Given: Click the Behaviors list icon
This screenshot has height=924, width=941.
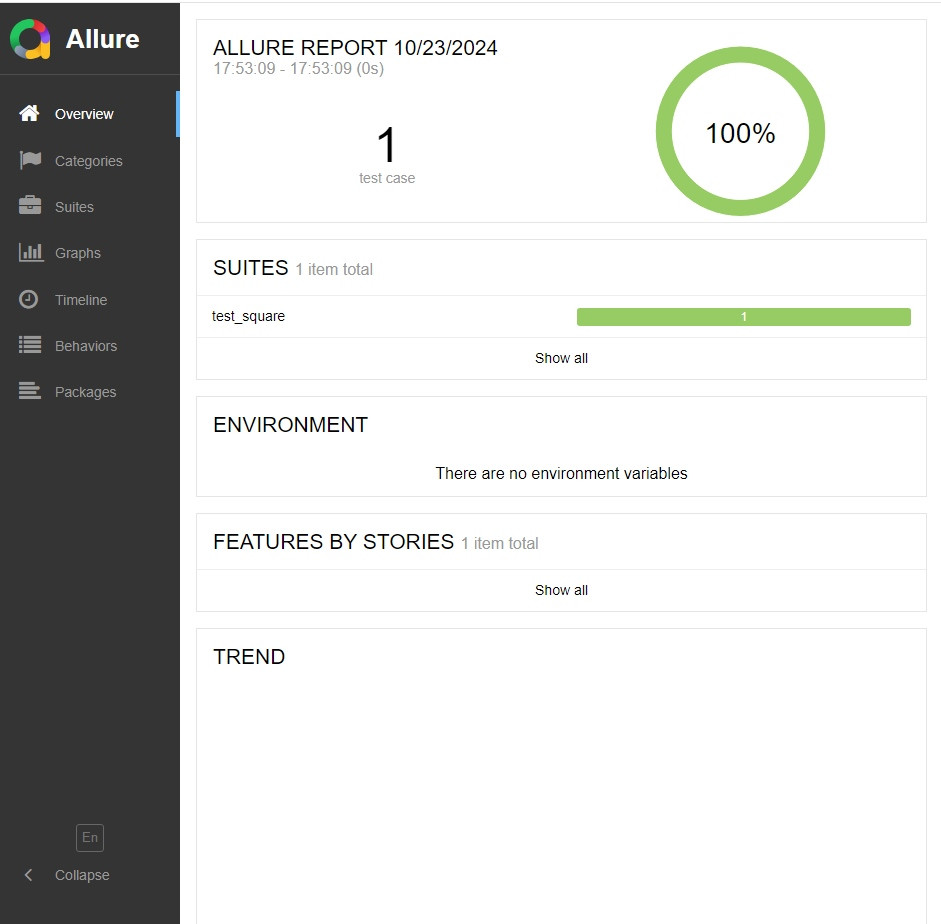Looking at the screenshot, I should [x=30, y=345].
